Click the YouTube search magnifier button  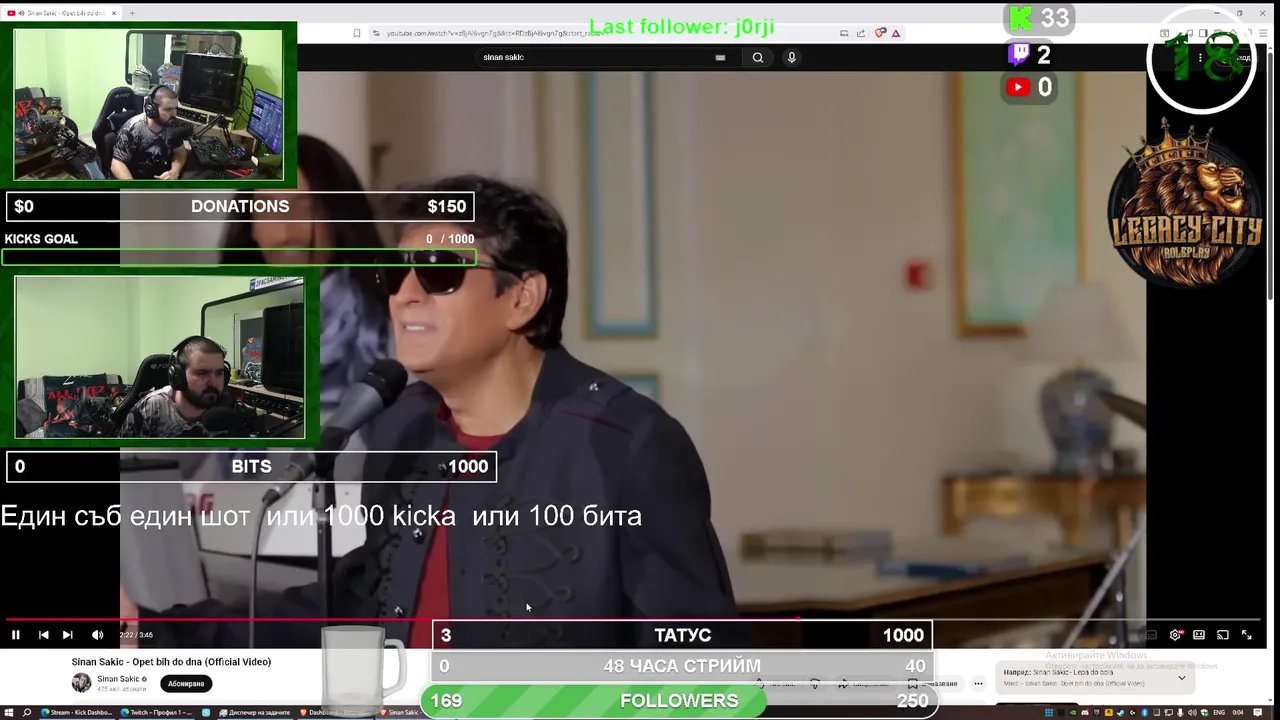758,57
